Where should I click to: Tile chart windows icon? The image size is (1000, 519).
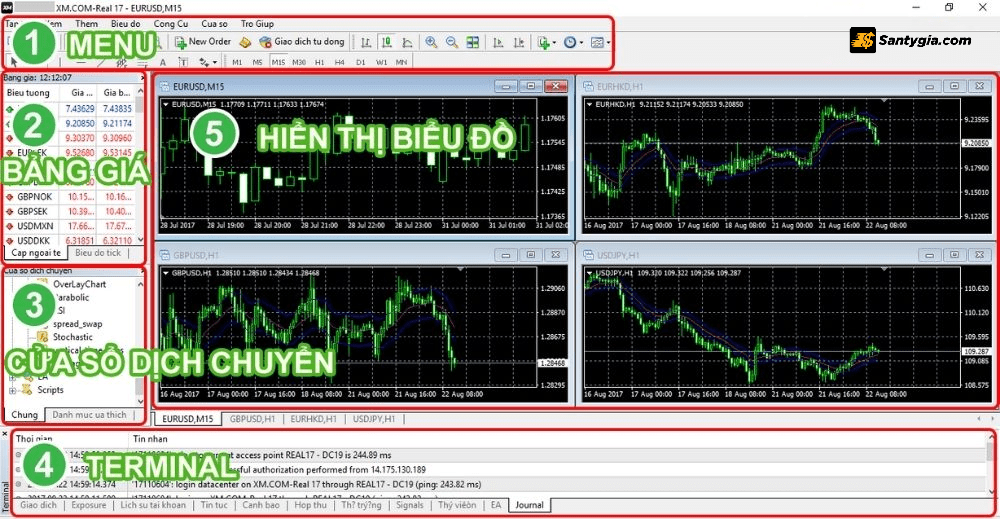(x=473, y=43)
